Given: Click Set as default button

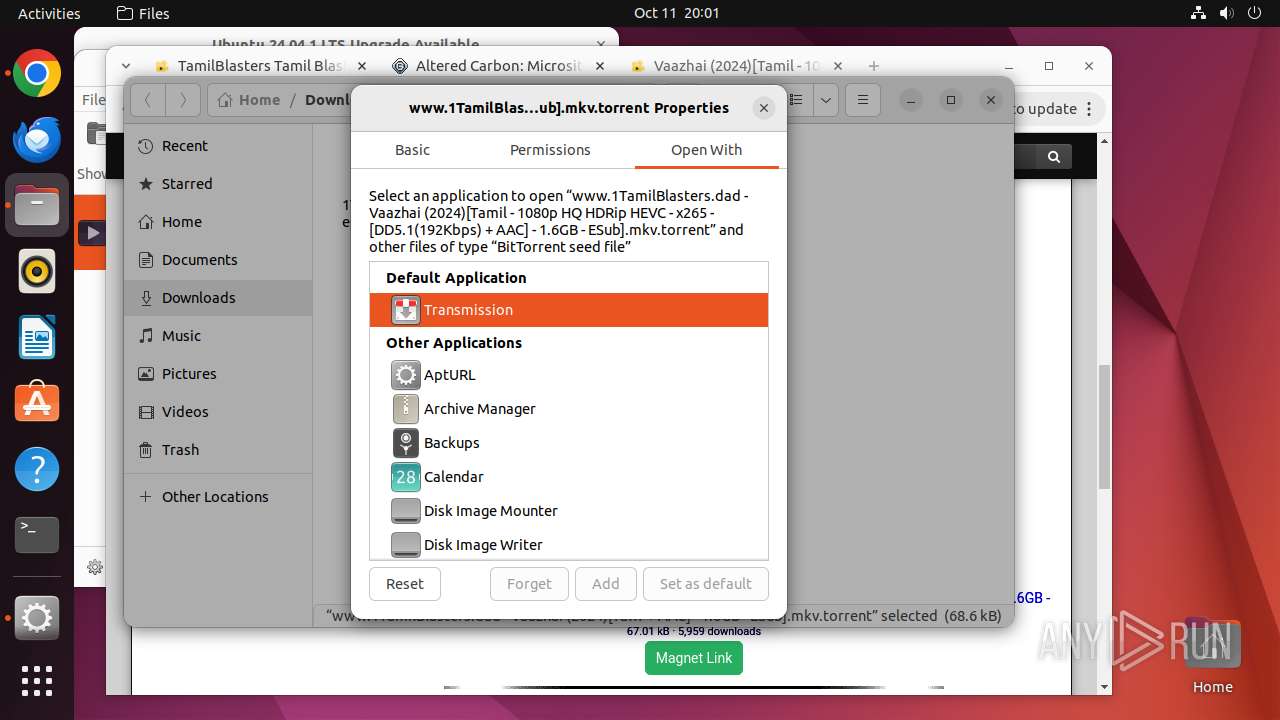Looking at the screenshot, I should click(706, 584).
